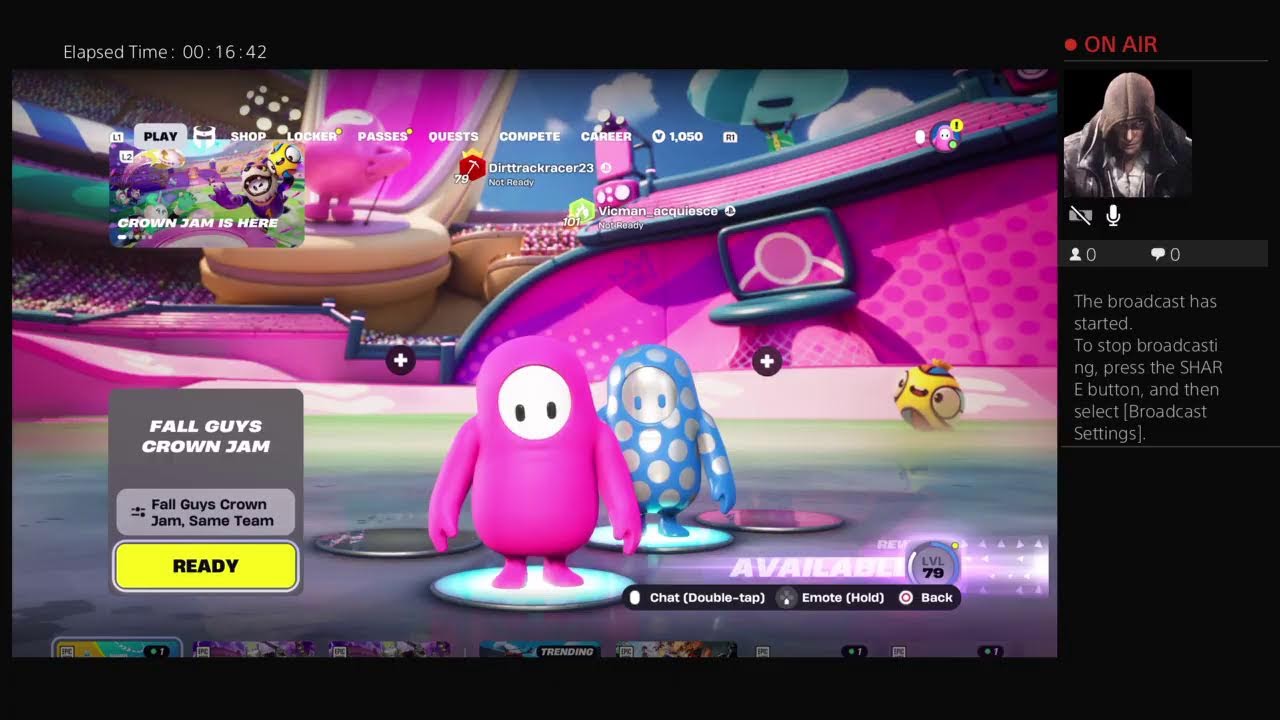
Task: Click the AVAILABLE rewards banner
Action: [815, 568]
